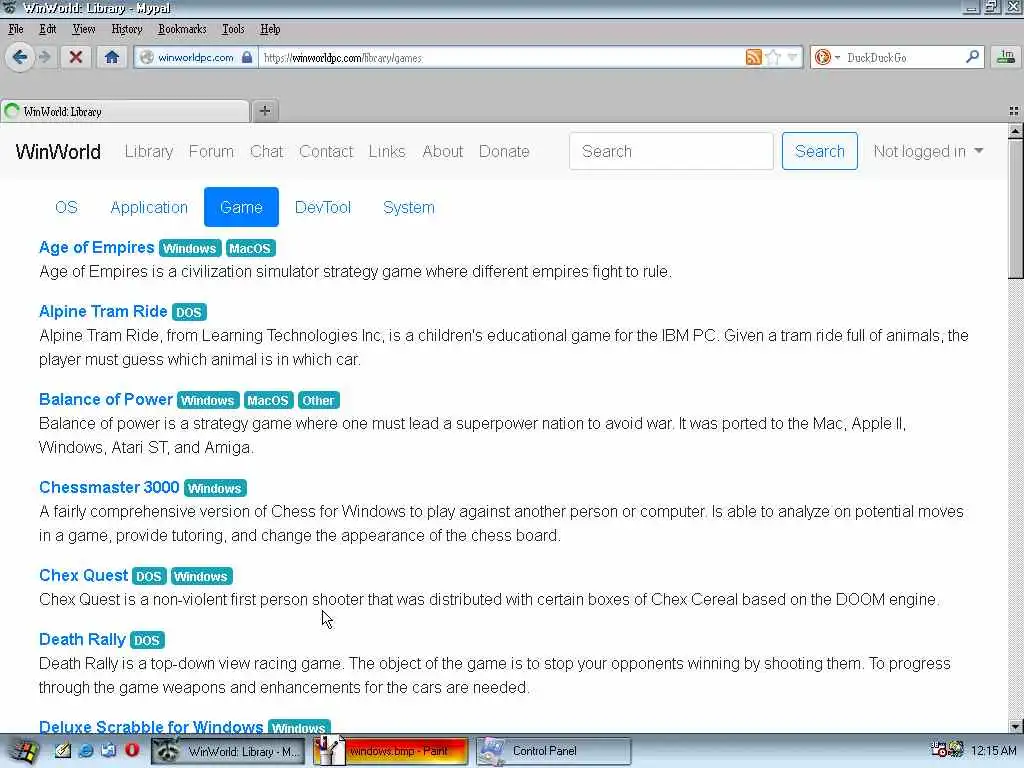Screen dimensions: 1024x768
Task: Open the Chessmaster 3000 entry
Action: point(109,487)
